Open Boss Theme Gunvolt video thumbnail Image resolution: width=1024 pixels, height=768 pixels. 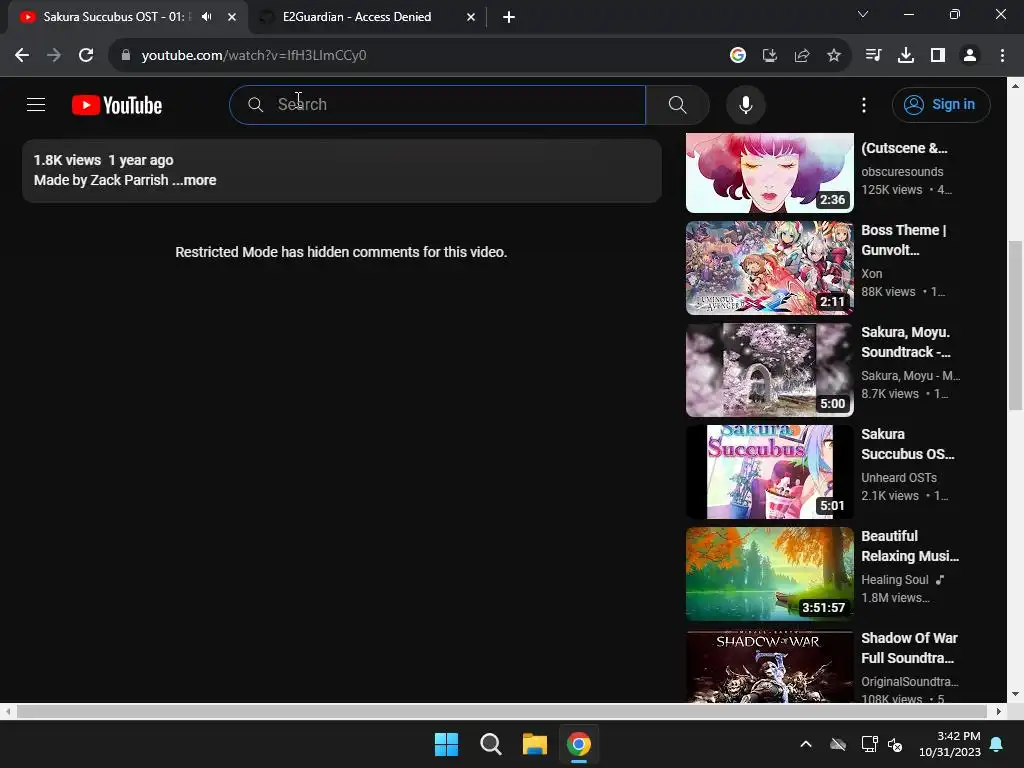tap(769, 268)
